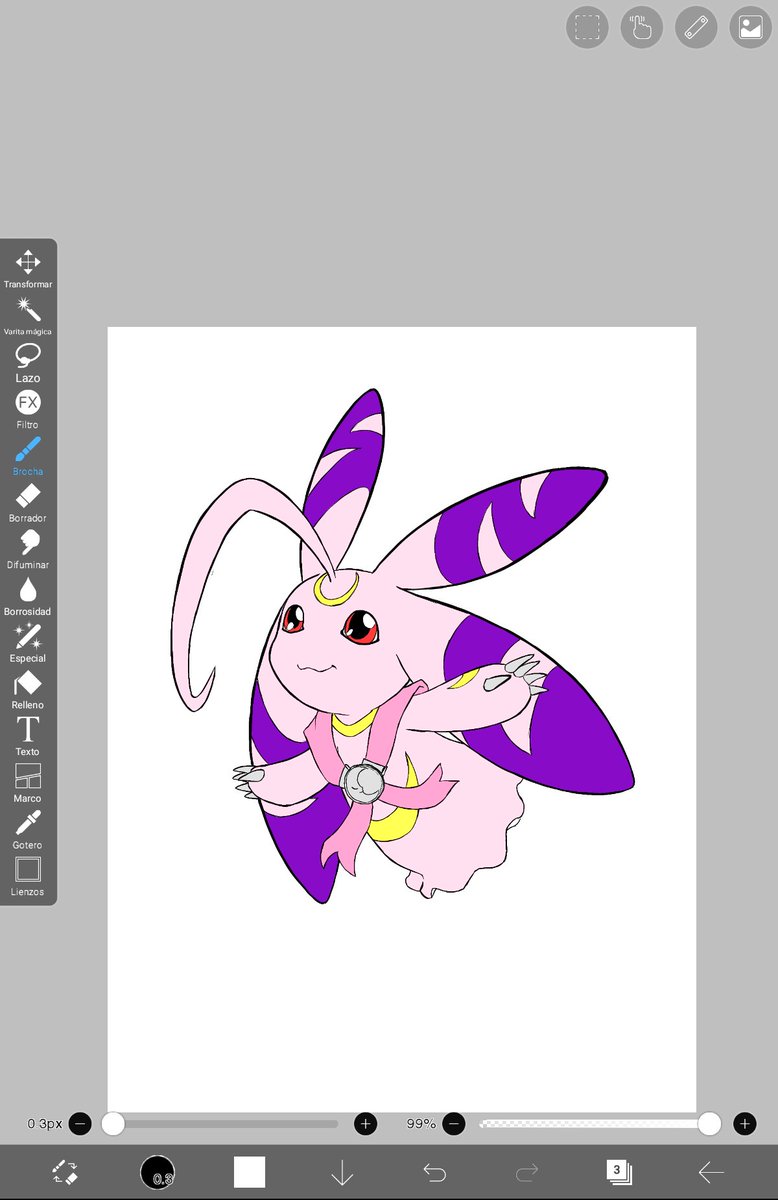Open the brush size 0.3 preview

(x=157, y=1172)
